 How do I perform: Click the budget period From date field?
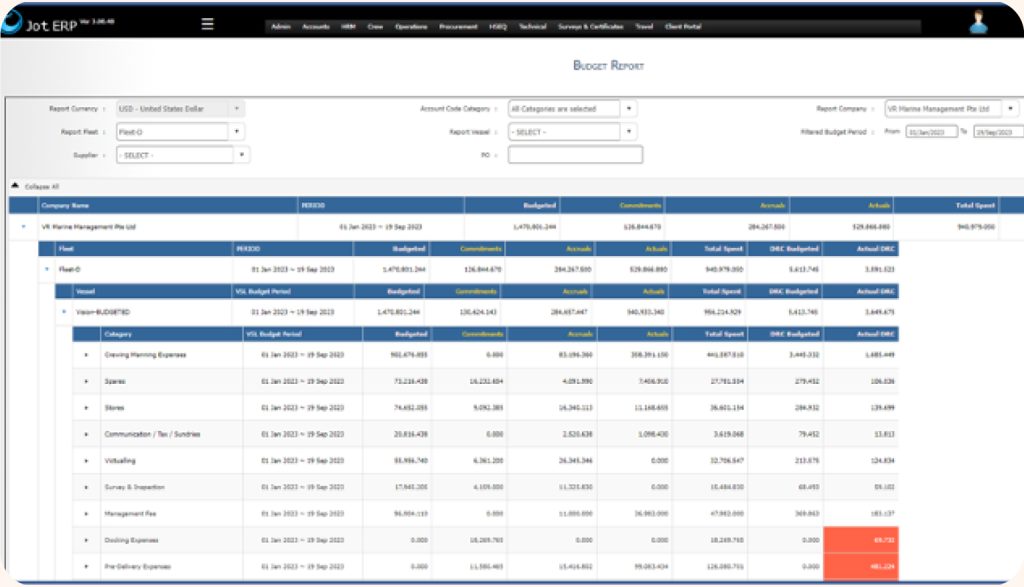(931, 132)
